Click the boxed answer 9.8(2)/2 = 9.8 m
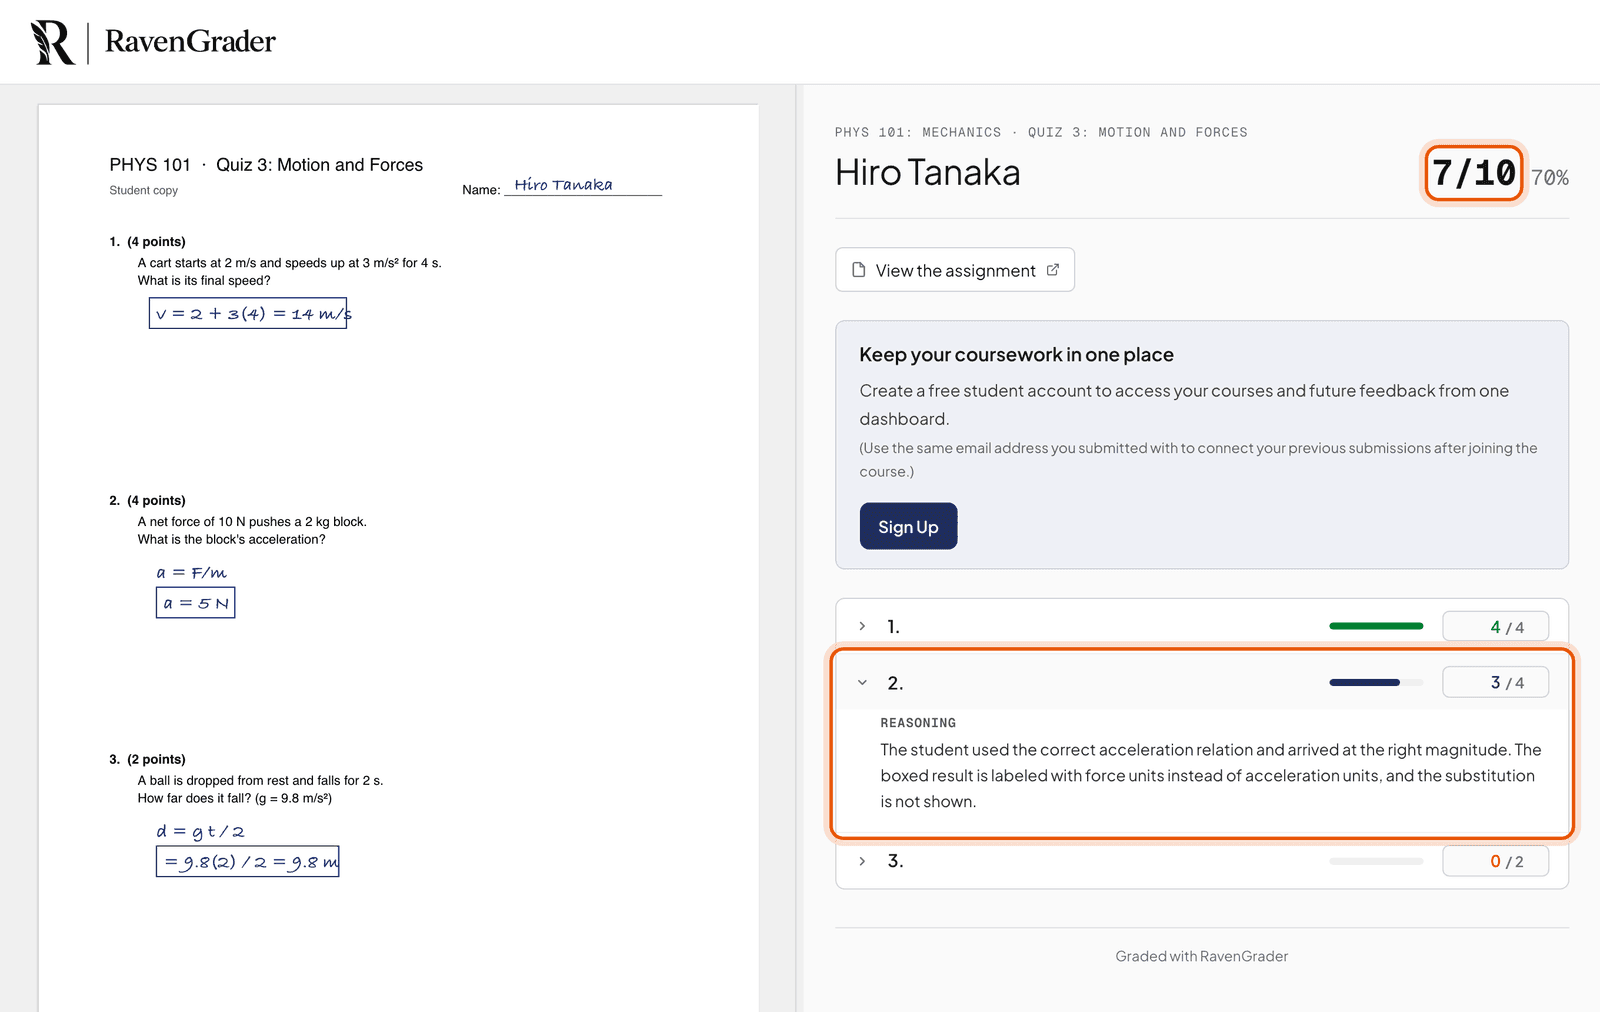The height and width of the screenshot is (1012, 1600). coord(248,862)
